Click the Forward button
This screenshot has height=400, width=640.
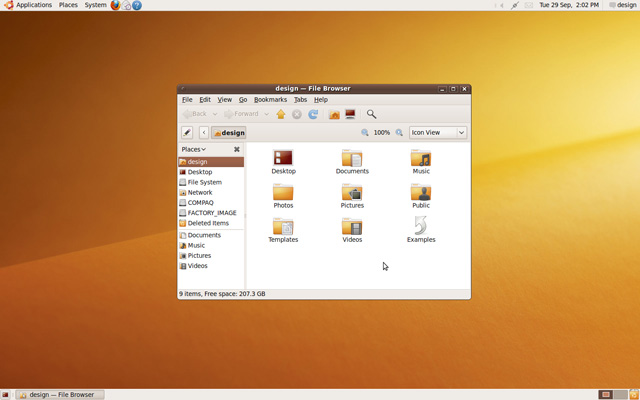(x=241, y=114)
